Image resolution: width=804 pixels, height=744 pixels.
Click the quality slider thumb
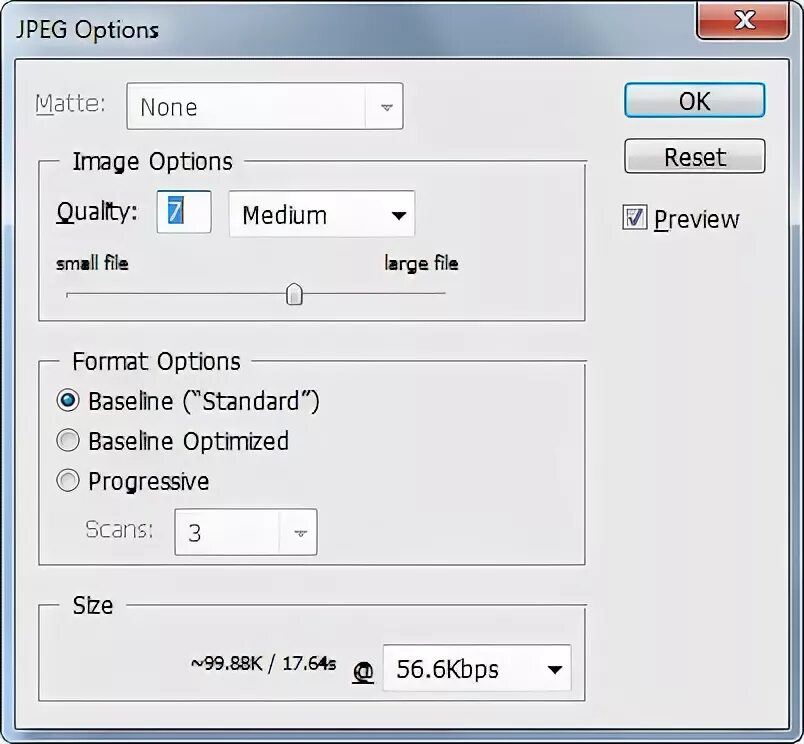click(294, 294)
